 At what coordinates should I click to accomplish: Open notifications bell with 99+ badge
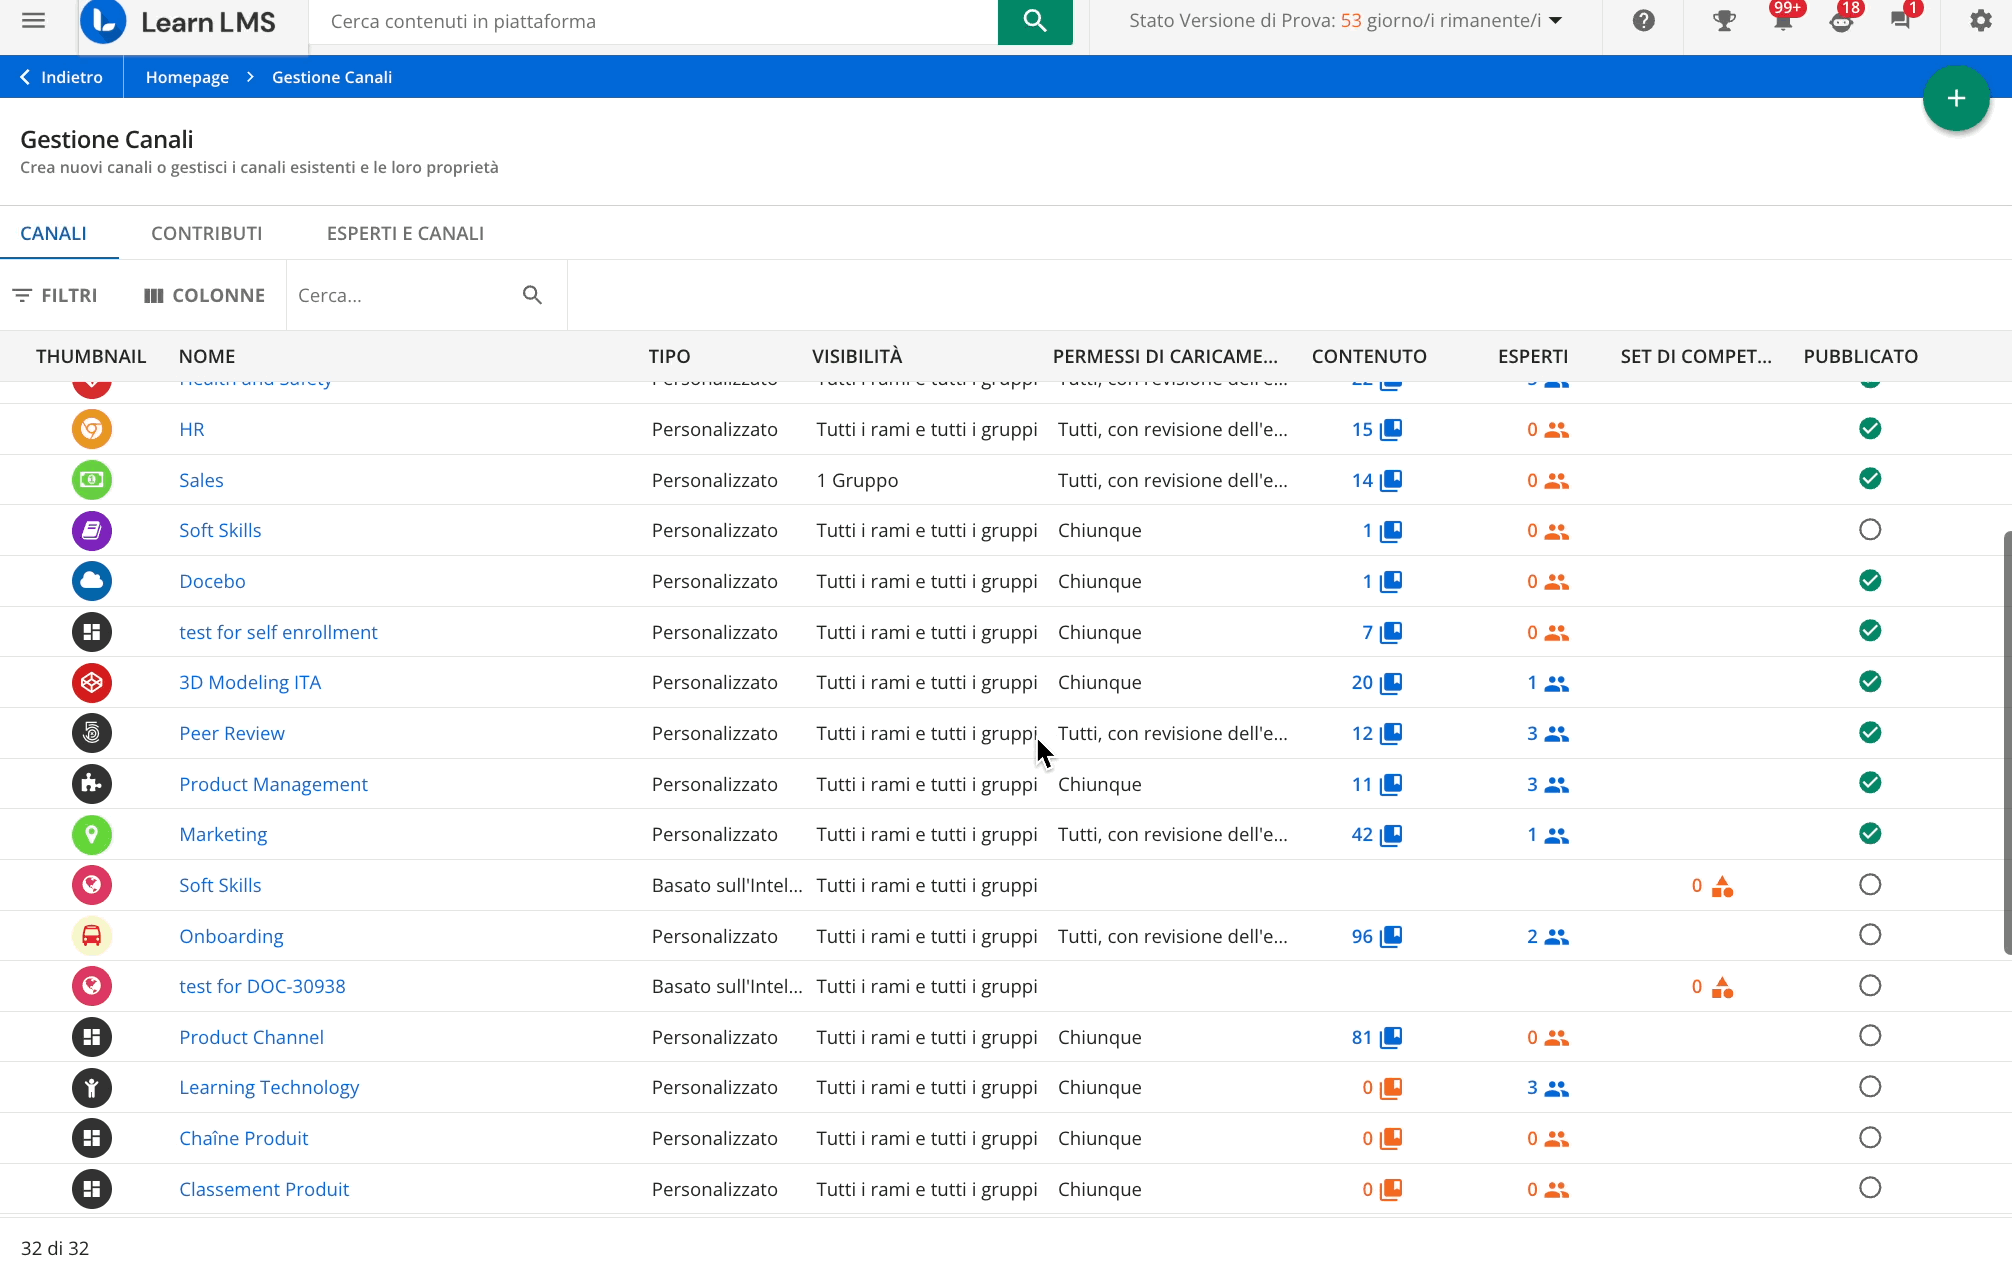(x=1783, y=20)
